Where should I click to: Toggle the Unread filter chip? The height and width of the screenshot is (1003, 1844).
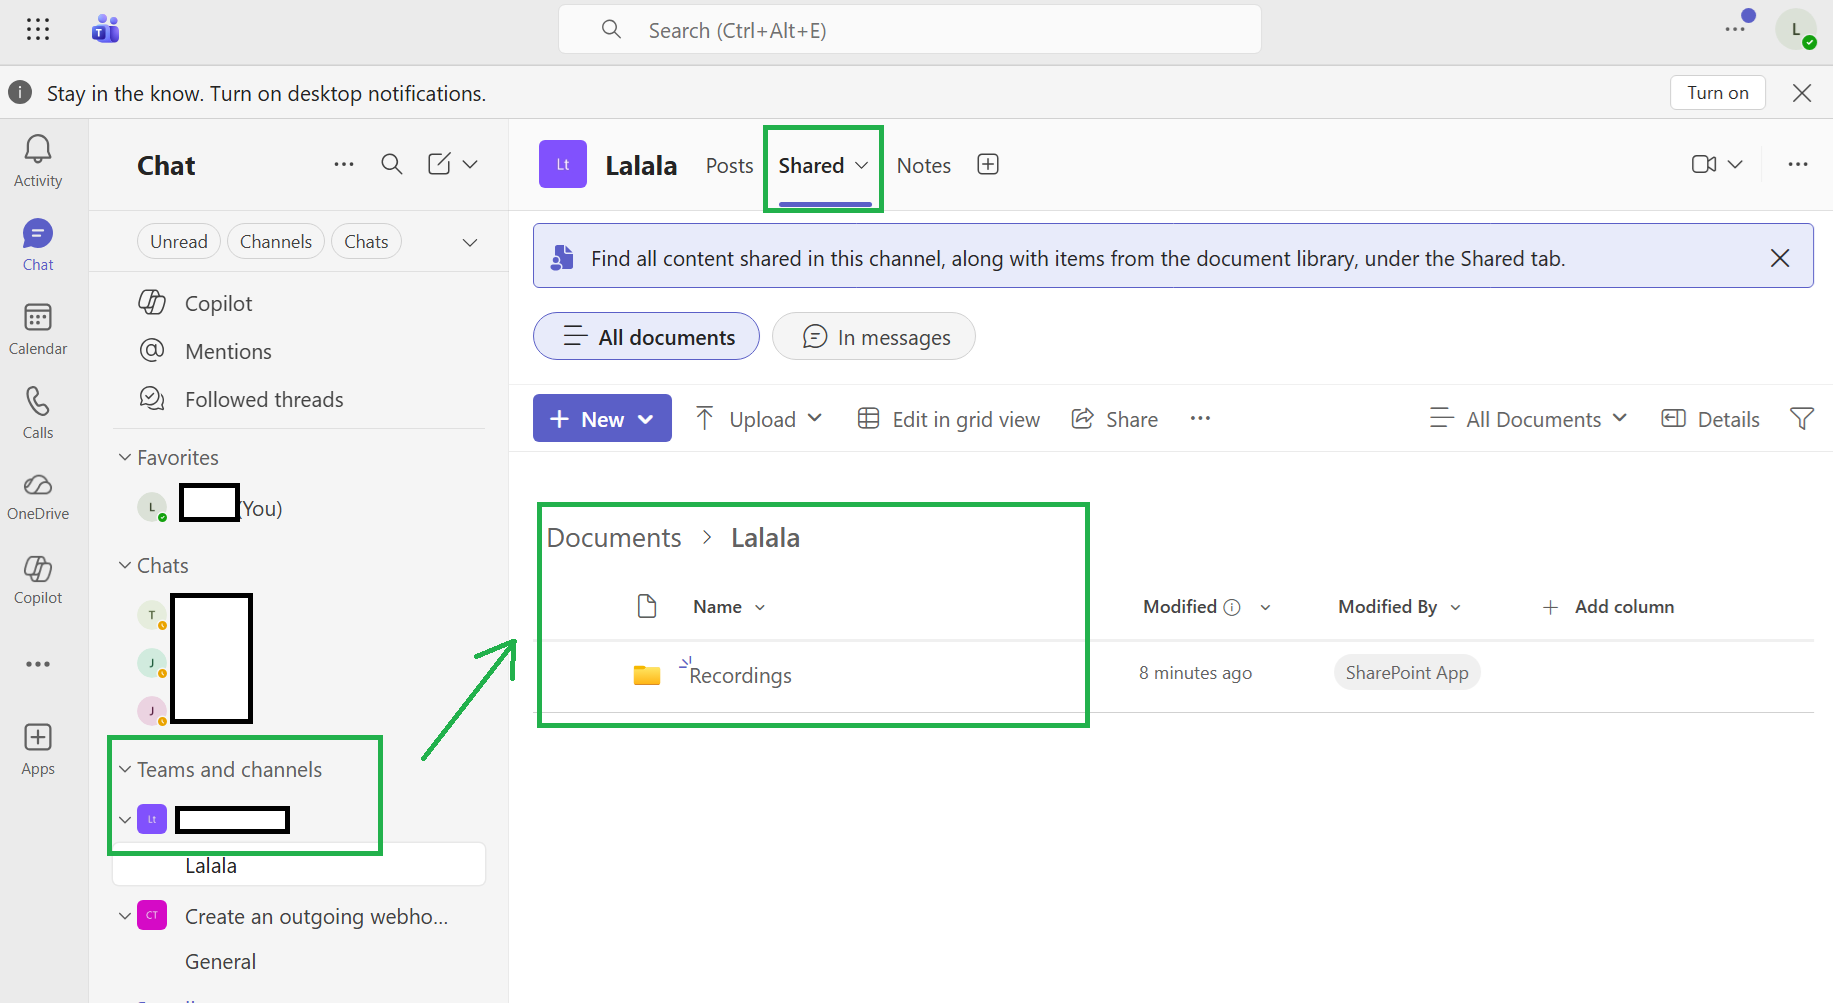coord(179,242)
